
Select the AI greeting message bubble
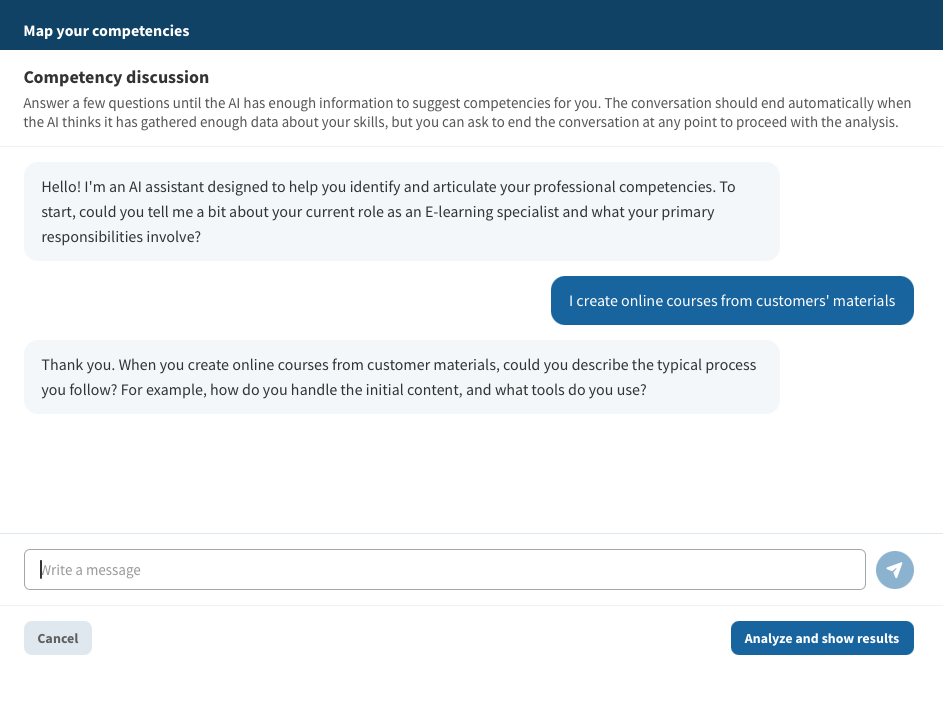[402, 211]
